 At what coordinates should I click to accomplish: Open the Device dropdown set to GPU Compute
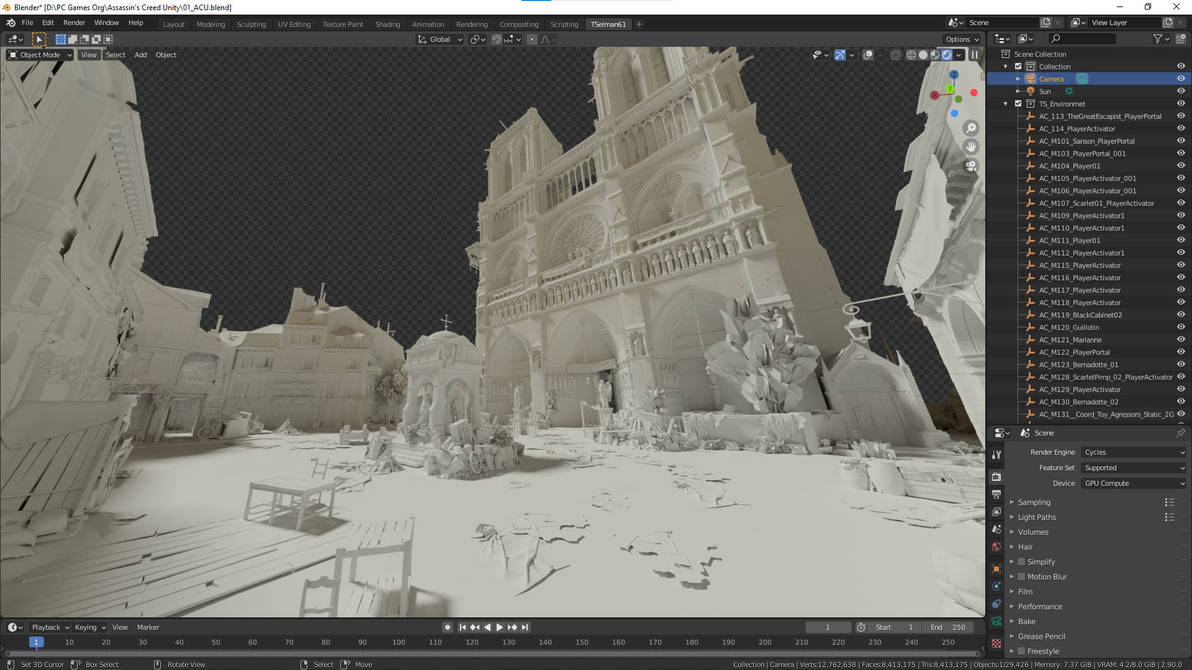coord(1133,483)
